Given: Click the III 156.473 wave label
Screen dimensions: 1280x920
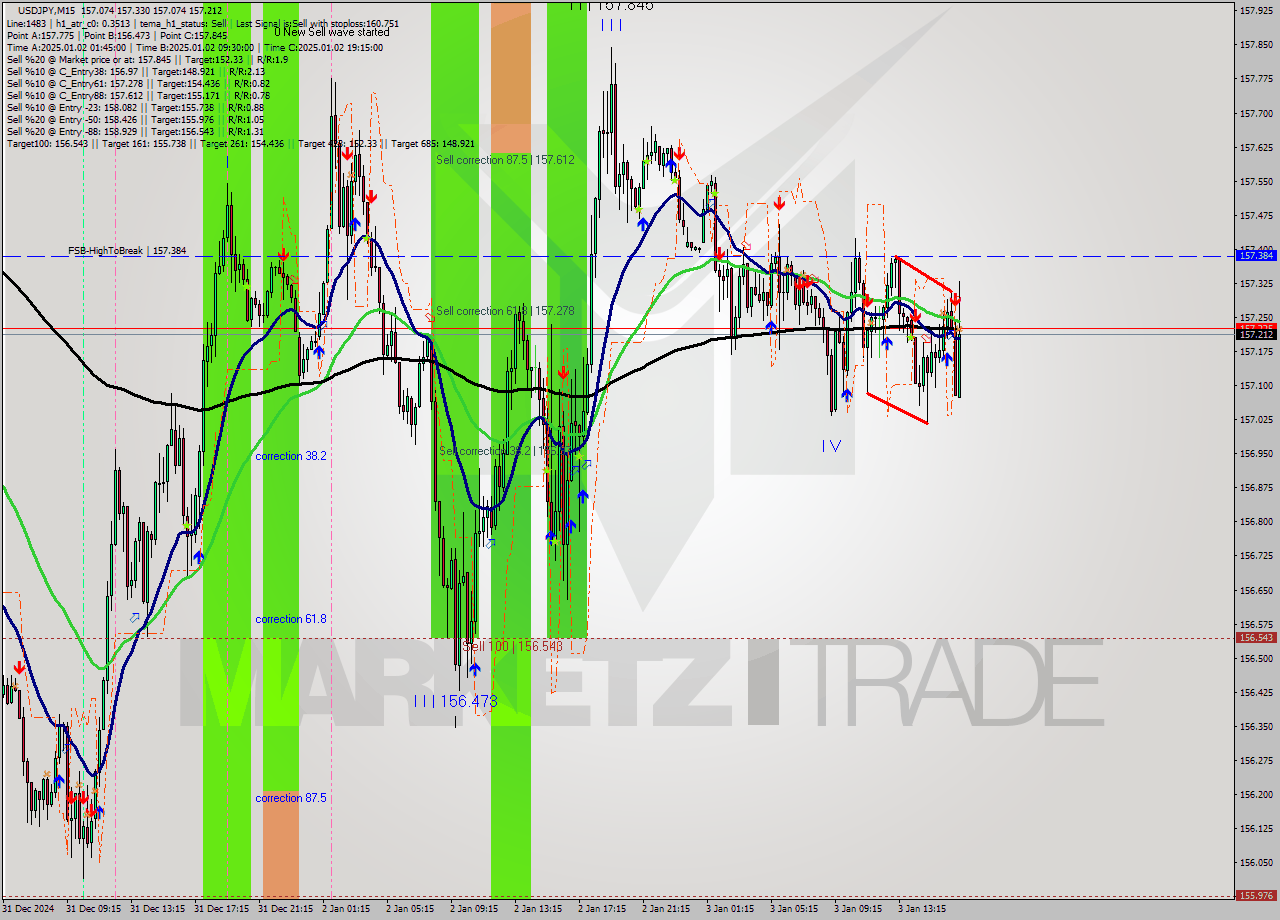Looking at the screenshot, I should [x=455, y=702].
